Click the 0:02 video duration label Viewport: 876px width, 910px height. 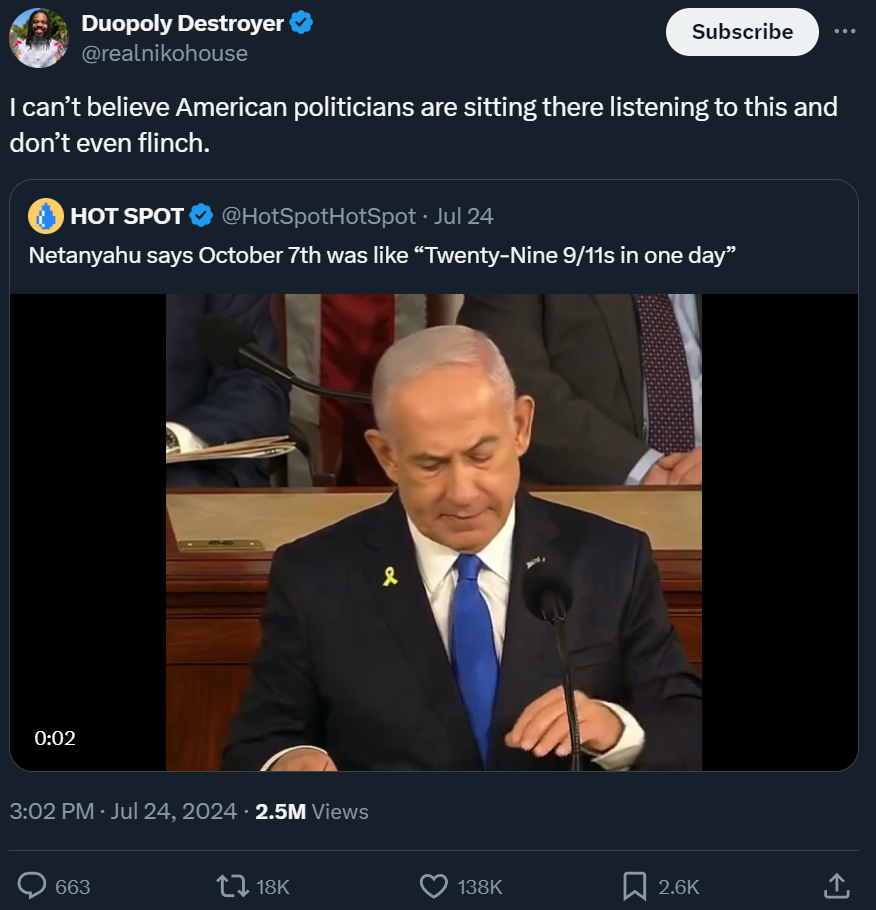pyautogui.click(x=55, y=738)
